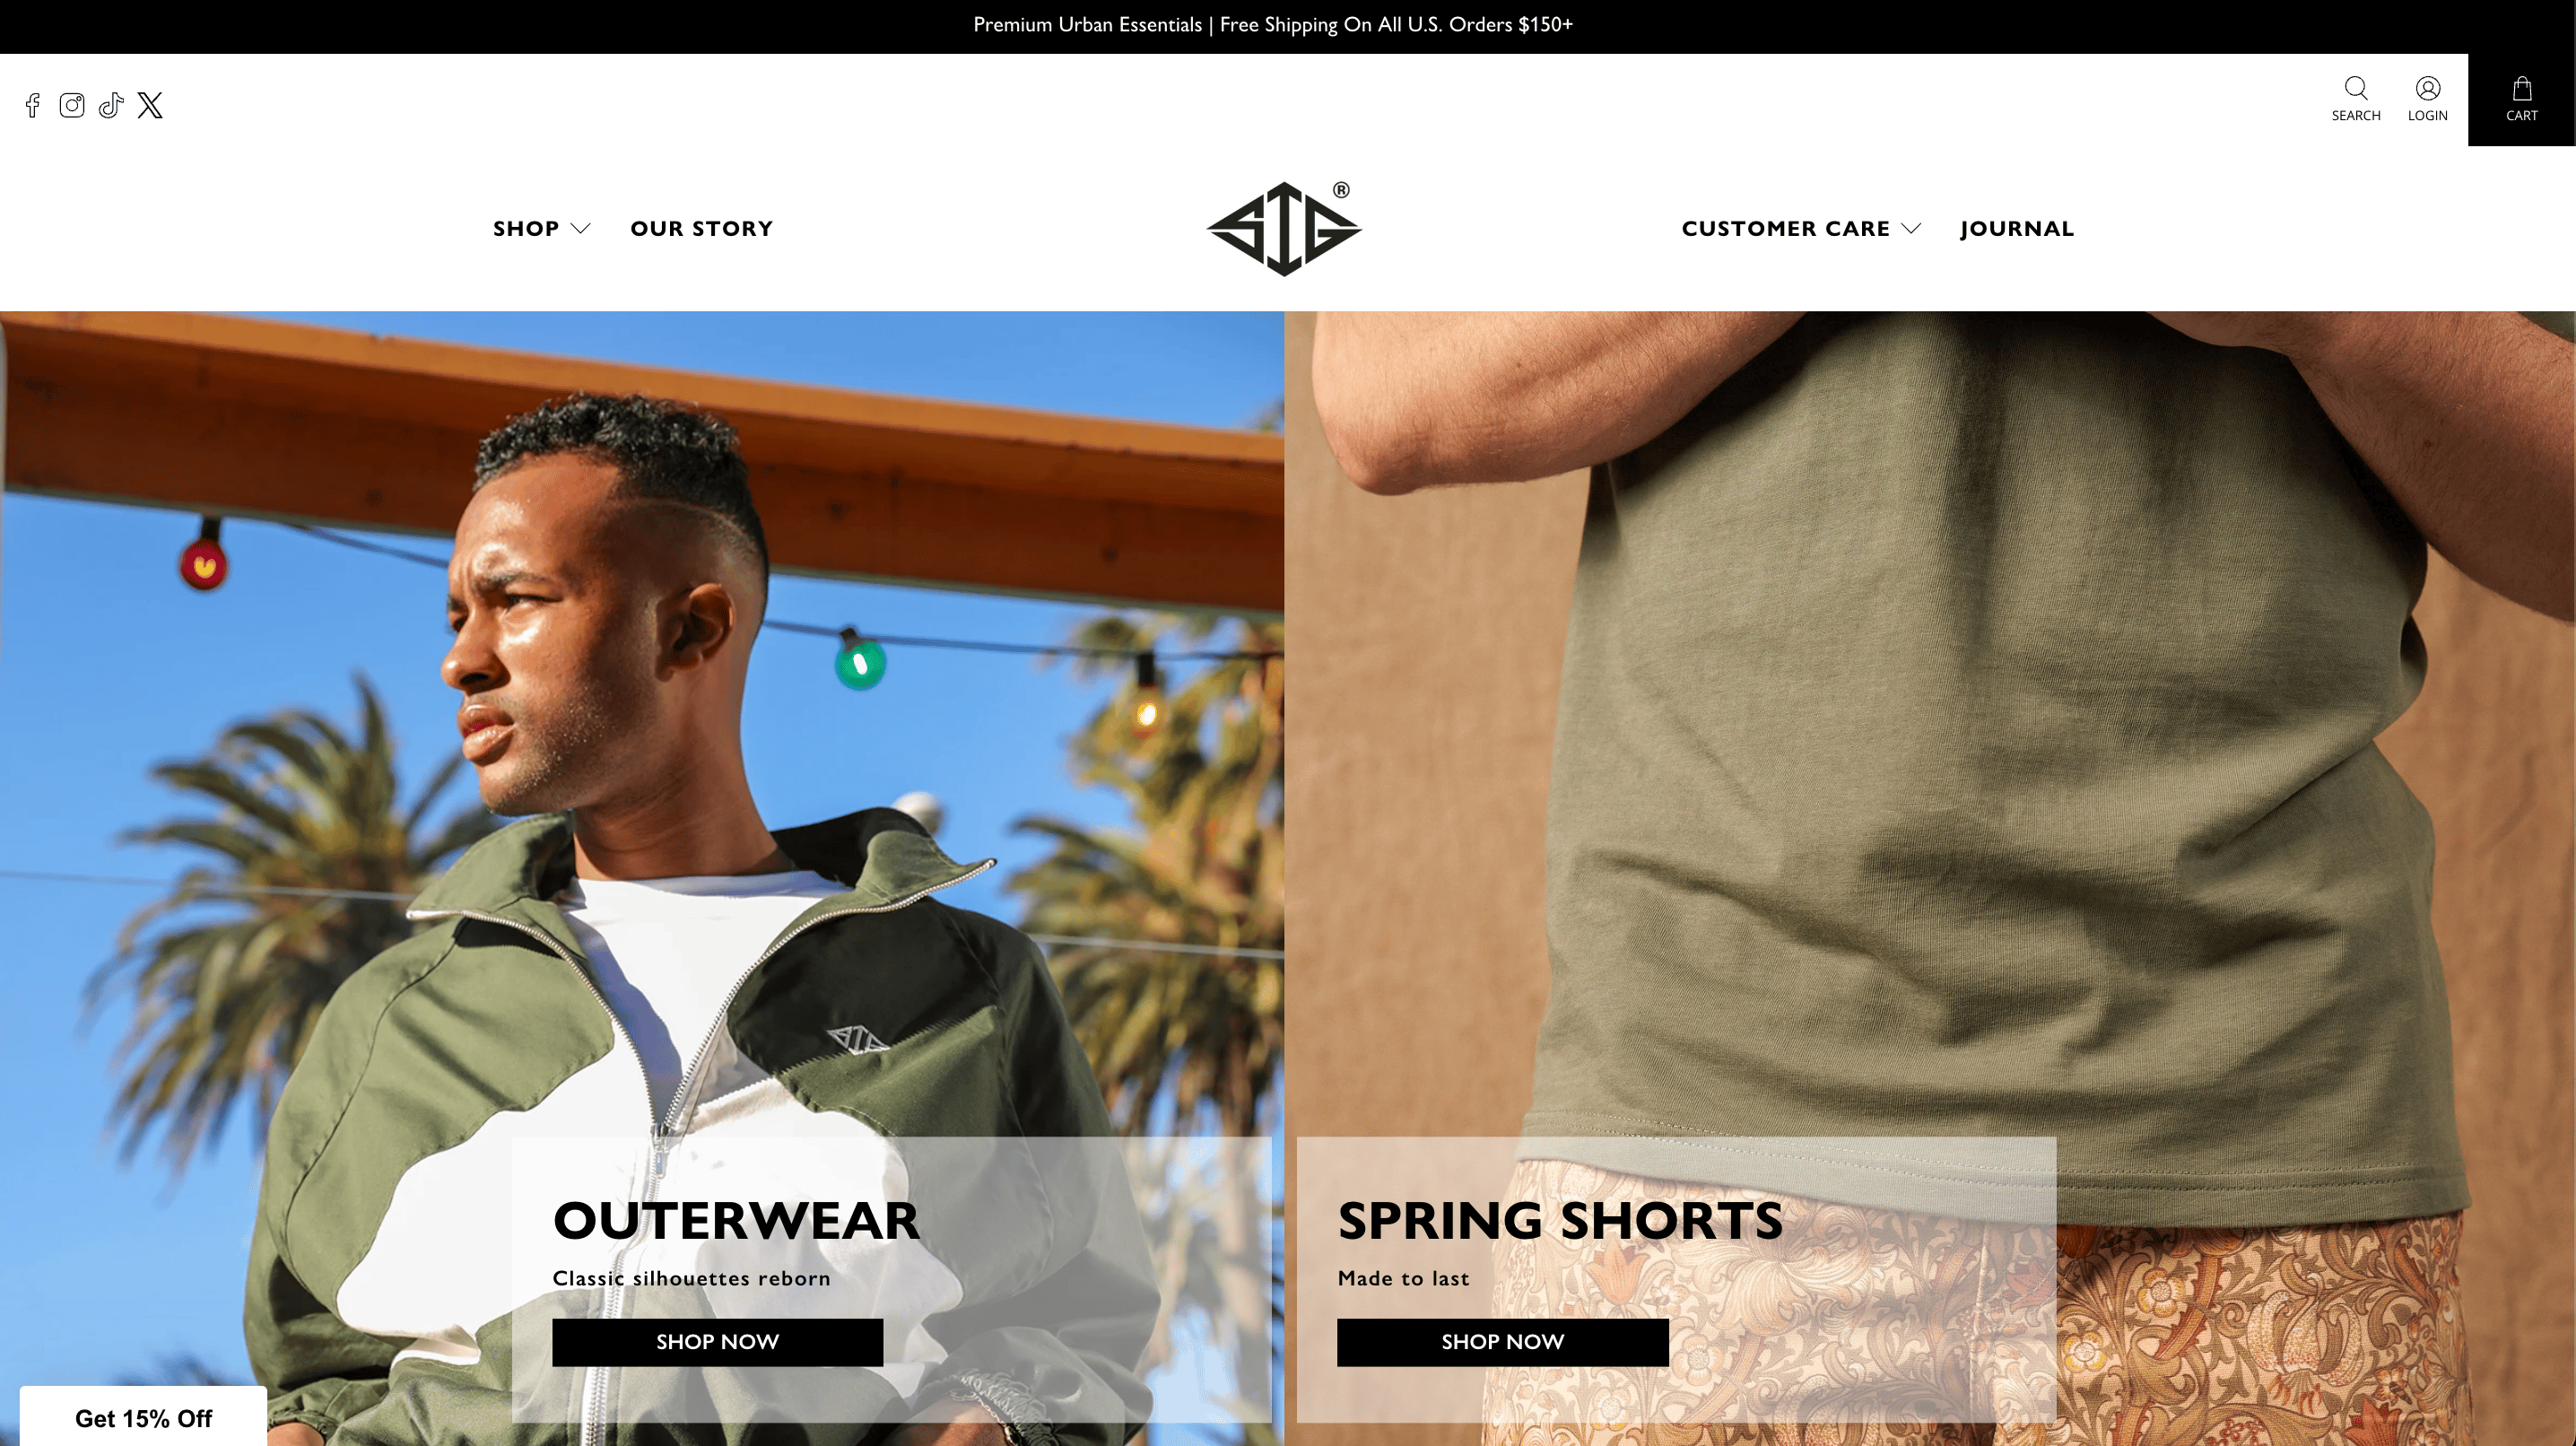The image size is (2576, 1446).
Task: Open the Journal menu link
Action: click(2017, 229)
